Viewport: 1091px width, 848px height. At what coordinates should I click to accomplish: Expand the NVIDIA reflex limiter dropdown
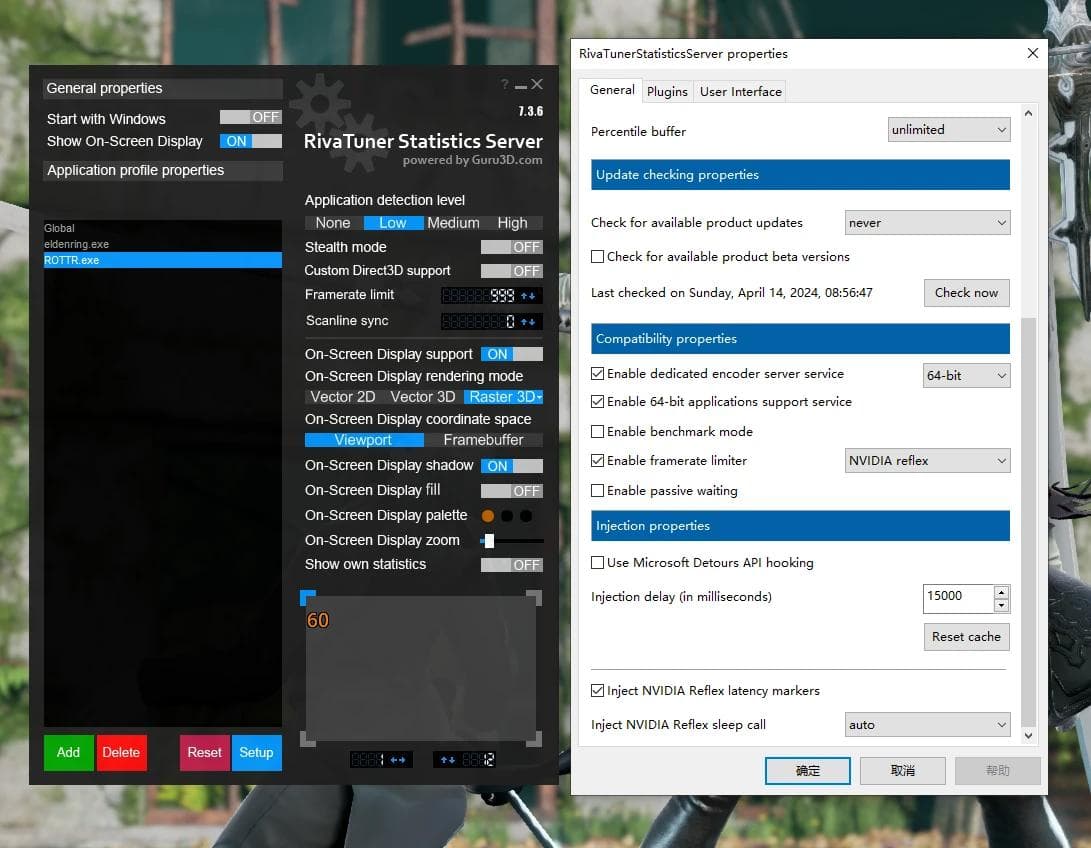coord(927,461)
